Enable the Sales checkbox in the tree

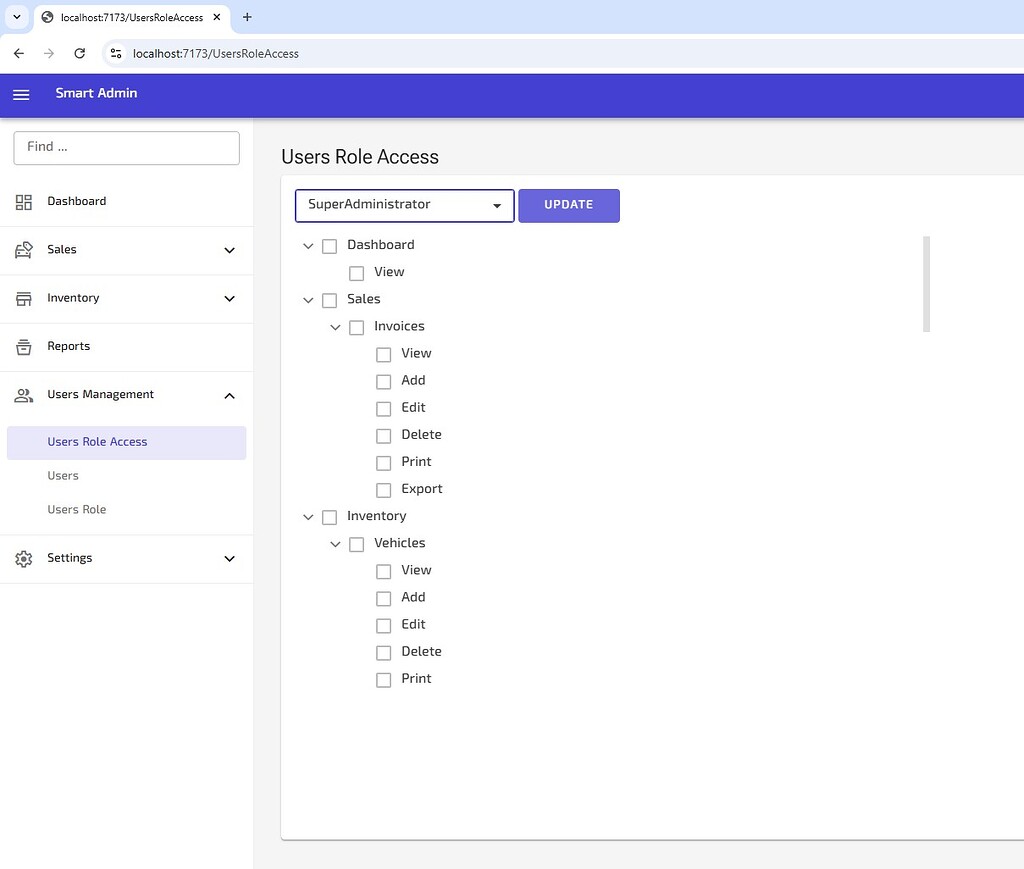[329, 299]
